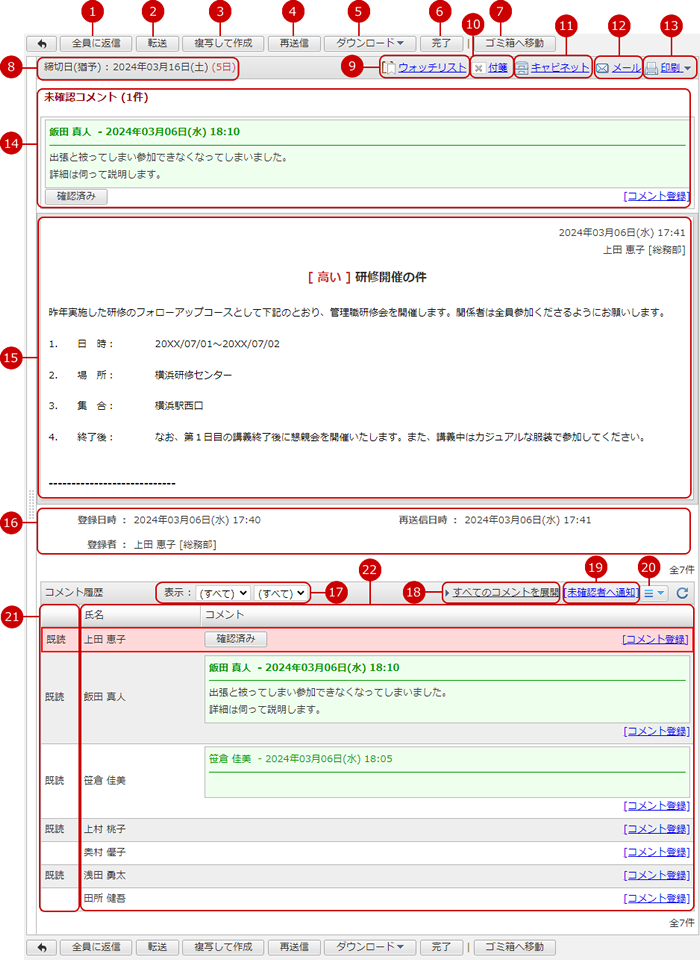Screen dimensions: 700x960
Task: Click the cabinet icon
Action: tap(522, 68)
